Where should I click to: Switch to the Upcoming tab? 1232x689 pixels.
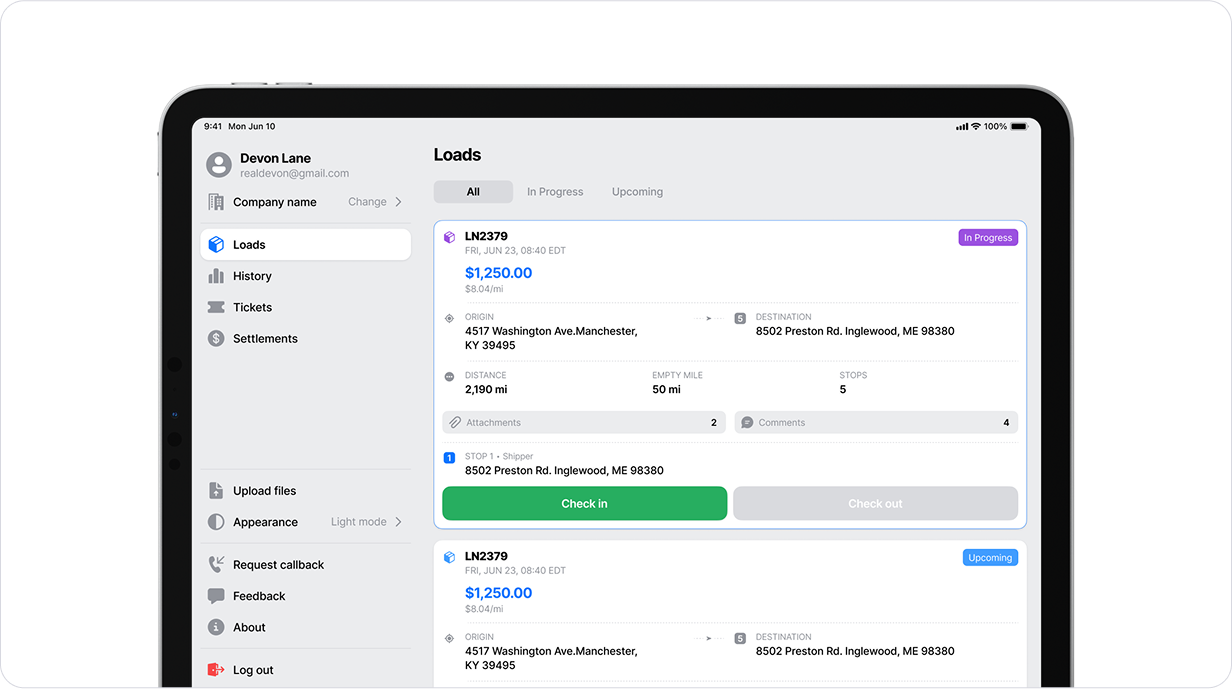click(637, 192)
